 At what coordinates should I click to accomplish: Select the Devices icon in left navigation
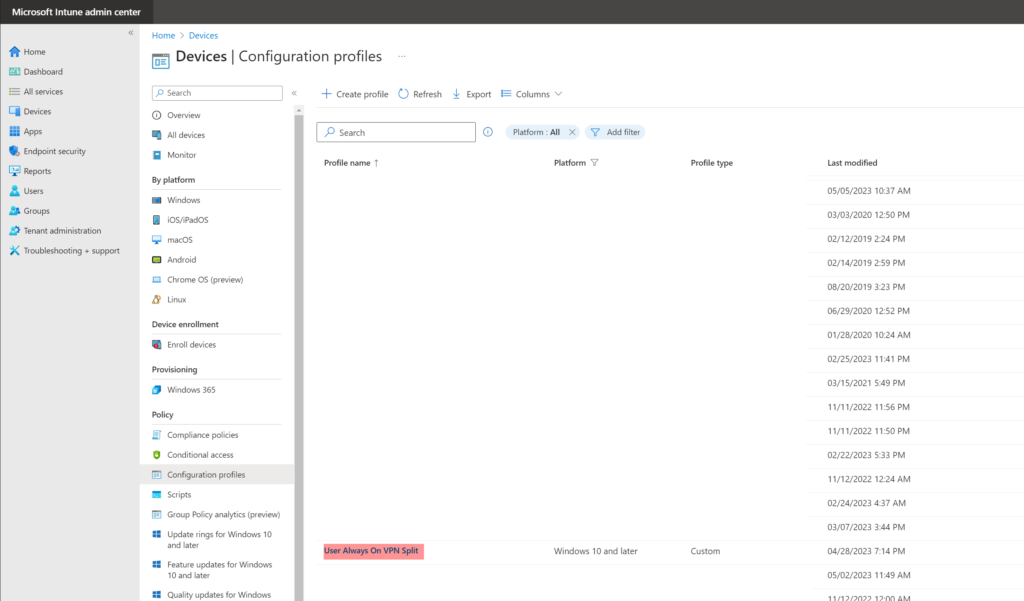click(14, 112)
